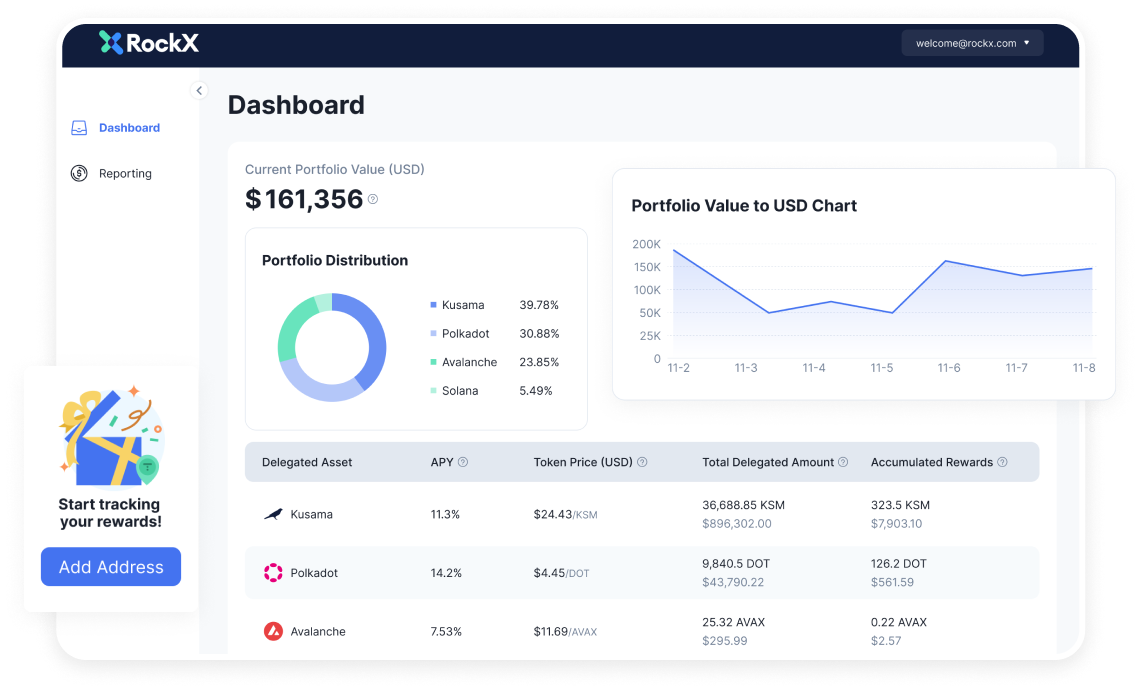
Task: Click the Add Address button
Action: point(110,566)
